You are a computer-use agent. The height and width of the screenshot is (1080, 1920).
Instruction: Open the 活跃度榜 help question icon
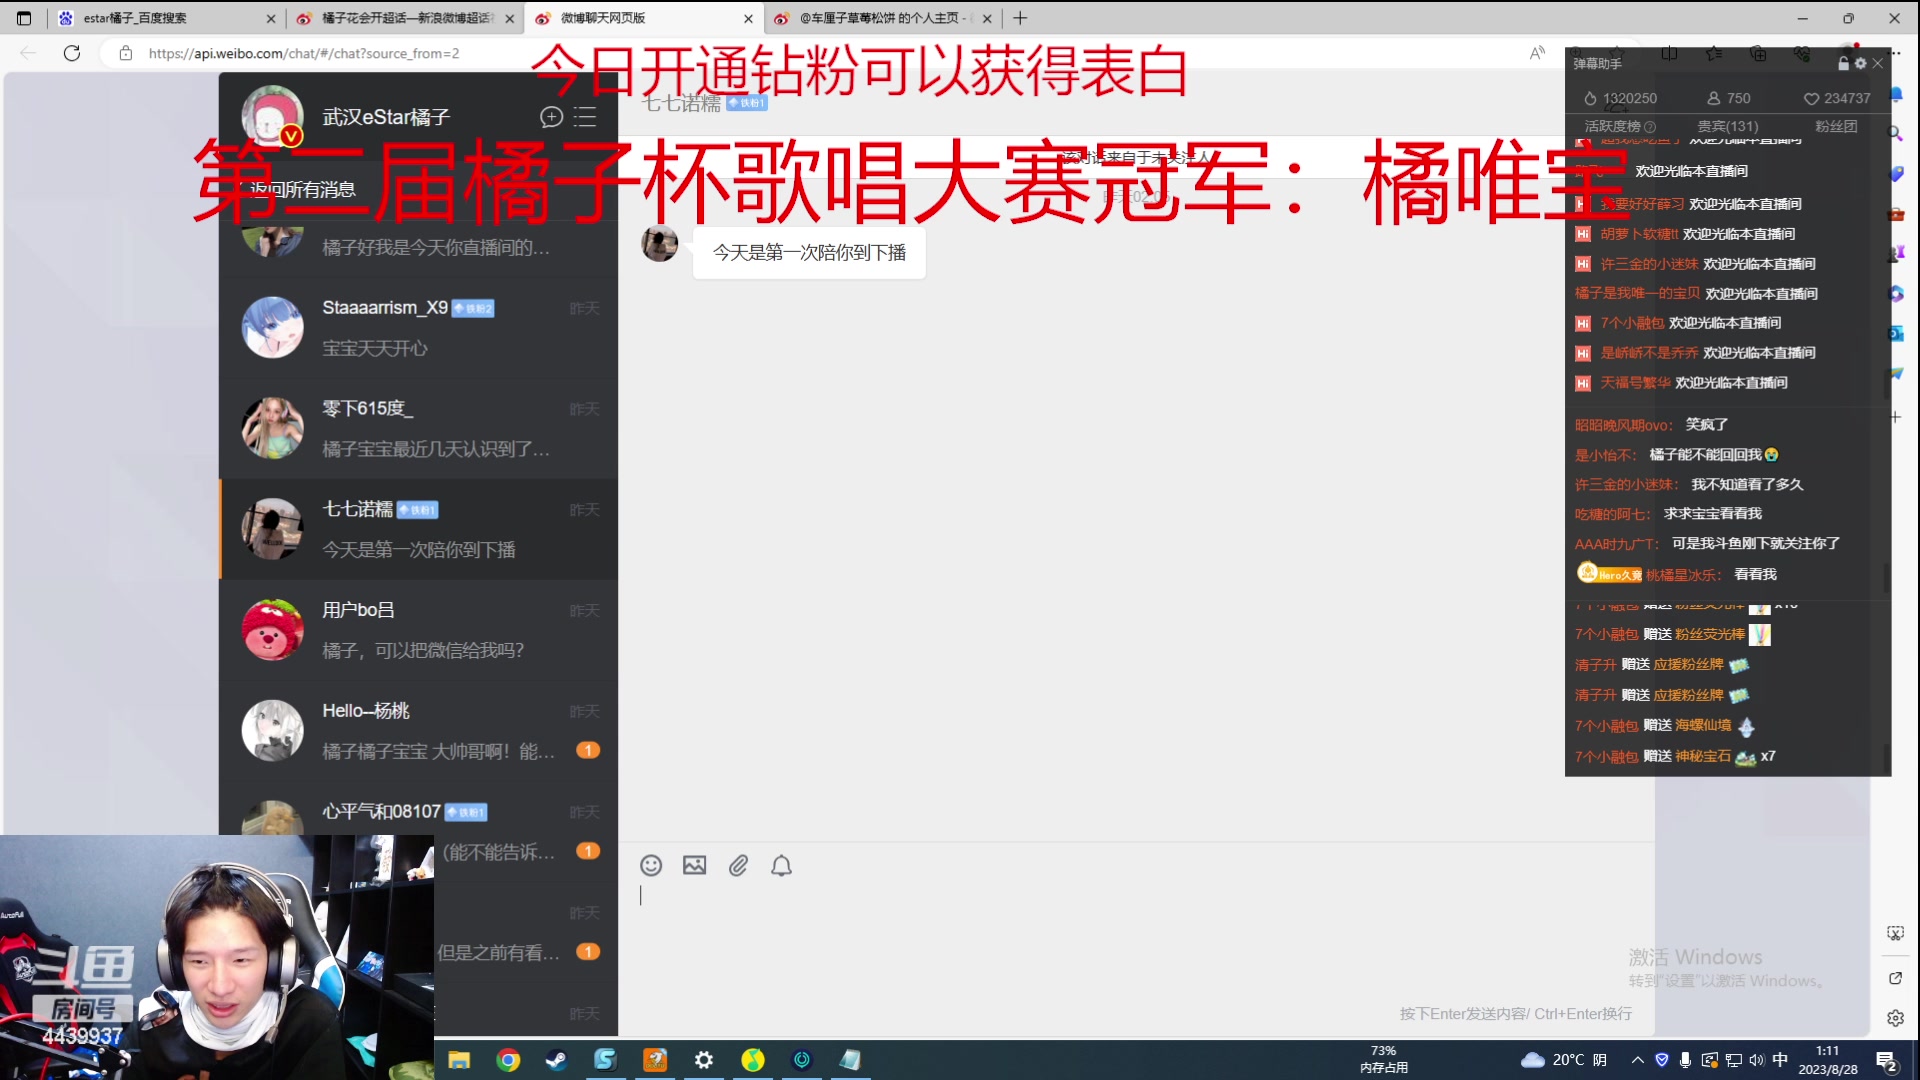[x=1650, y=127]
